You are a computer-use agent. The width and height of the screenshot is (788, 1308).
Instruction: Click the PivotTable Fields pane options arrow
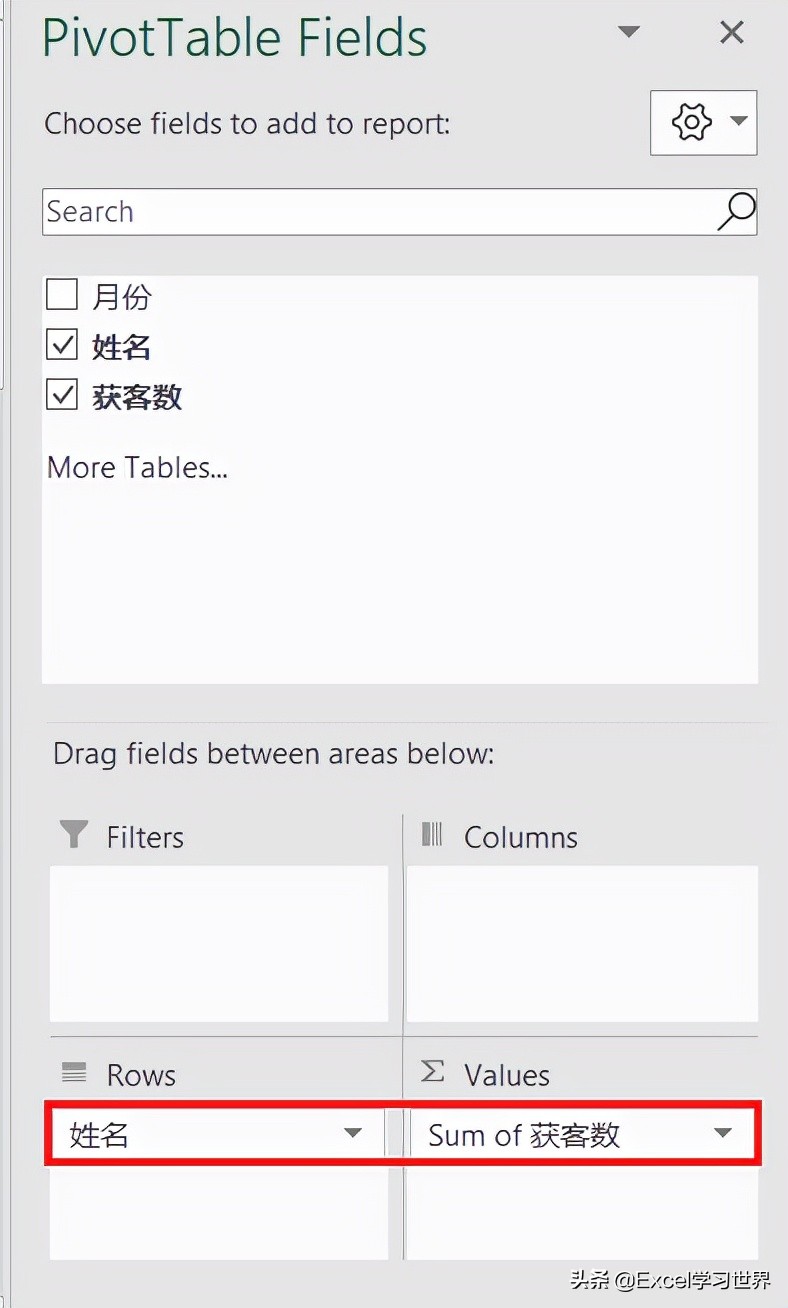(x=628, y=33)
